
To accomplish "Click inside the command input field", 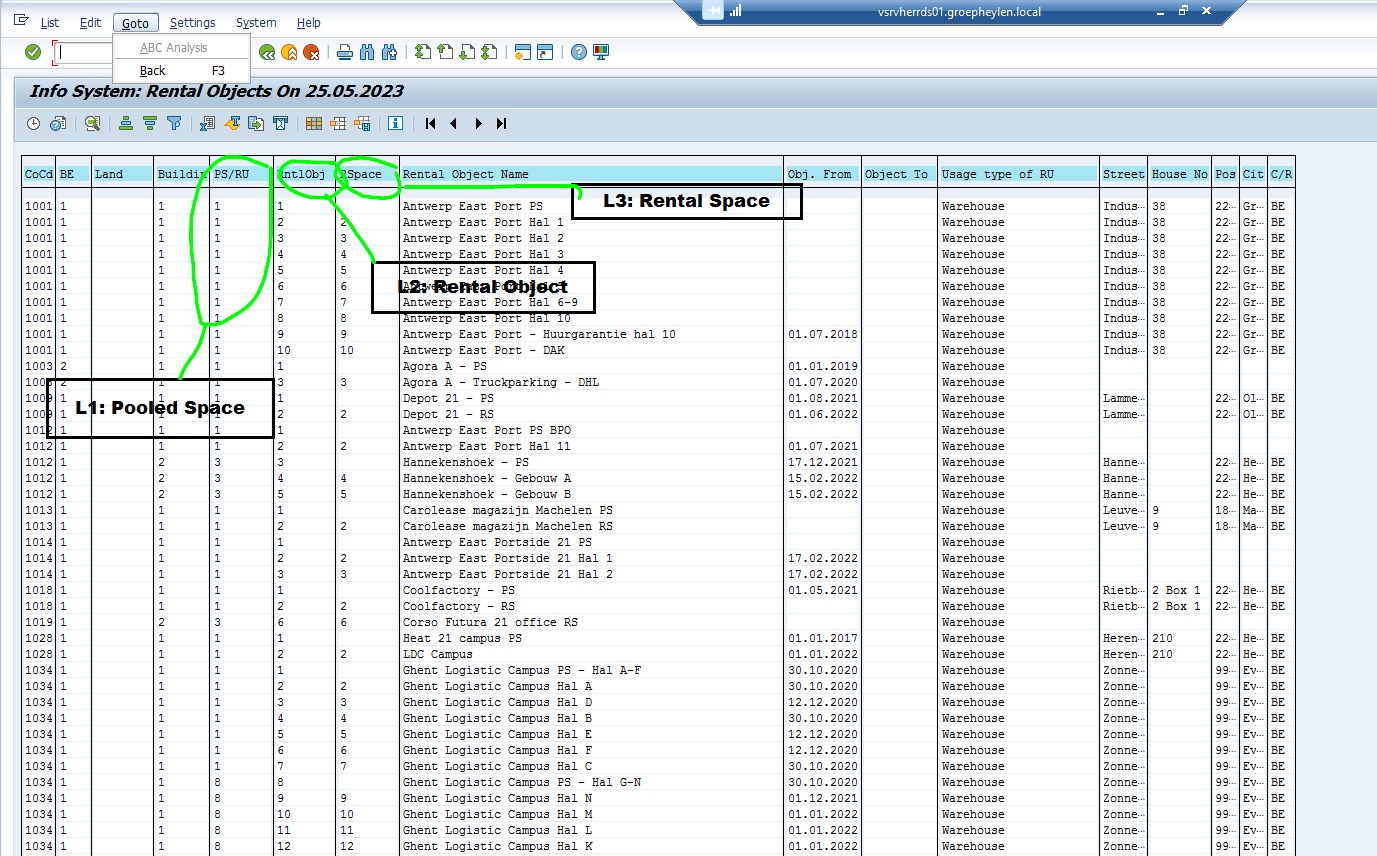I will click(x=85, y=52).
